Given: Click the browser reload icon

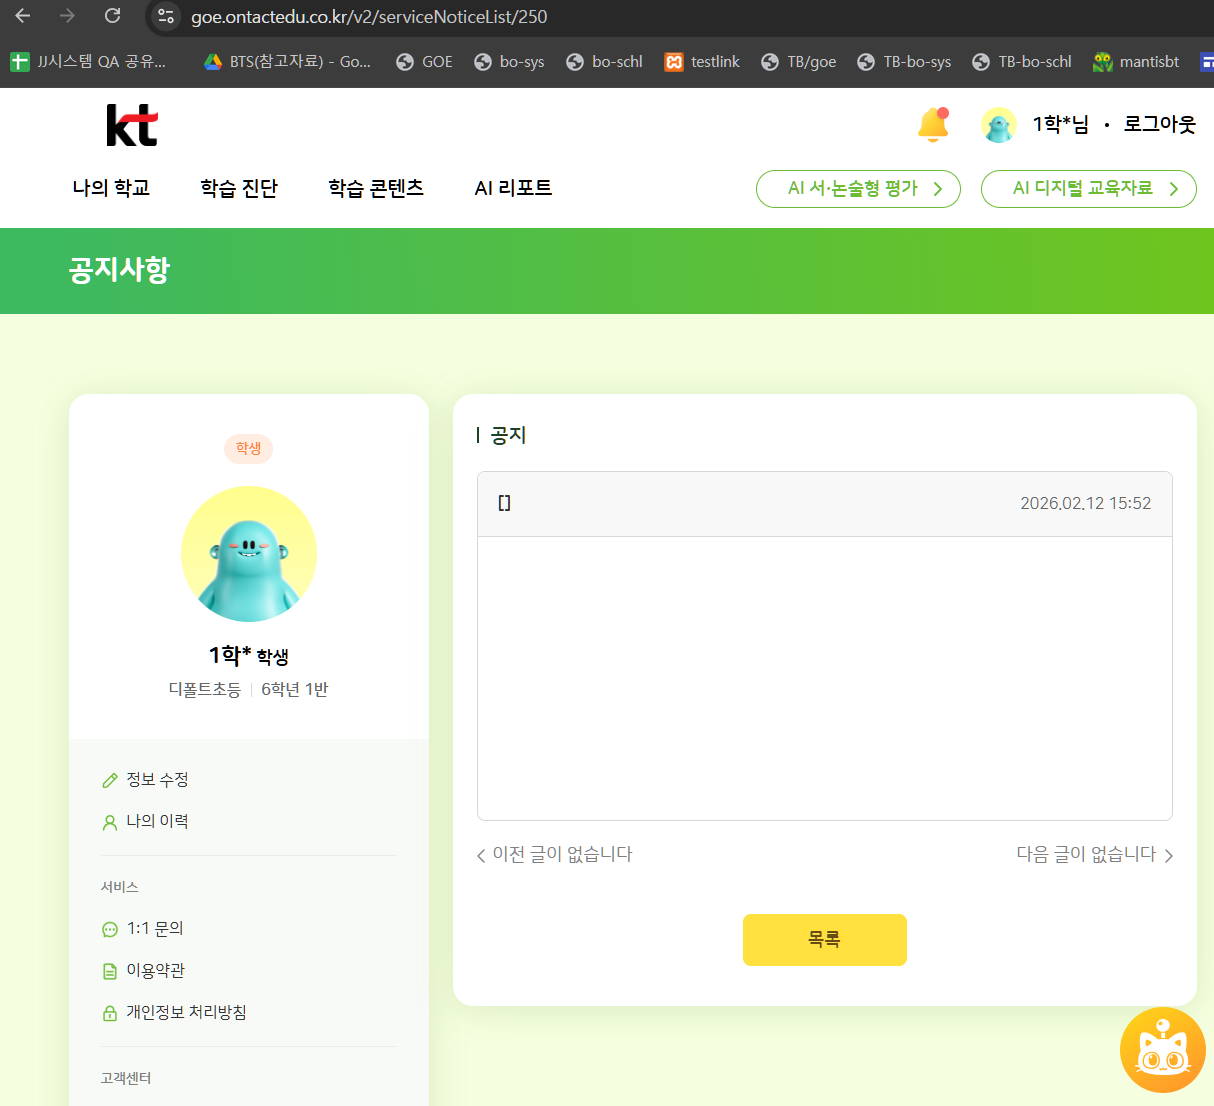Looking at the screenshot, I should point(112,16).
